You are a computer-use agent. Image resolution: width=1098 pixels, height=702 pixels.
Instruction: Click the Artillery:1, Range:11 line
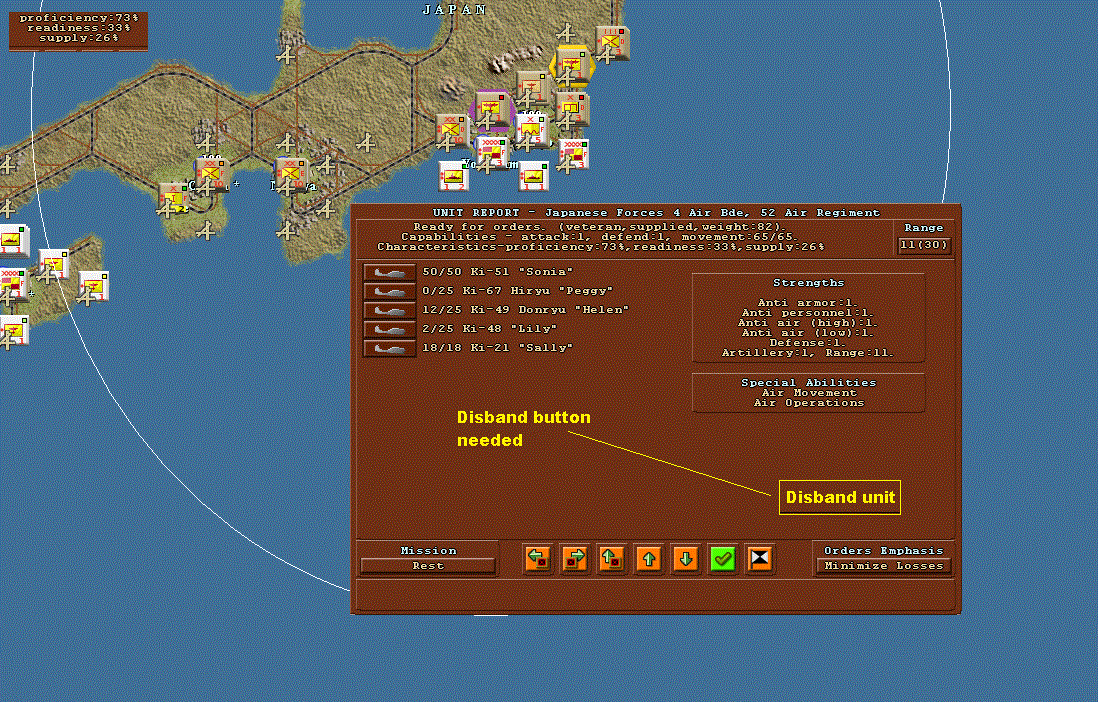point(808,353)
